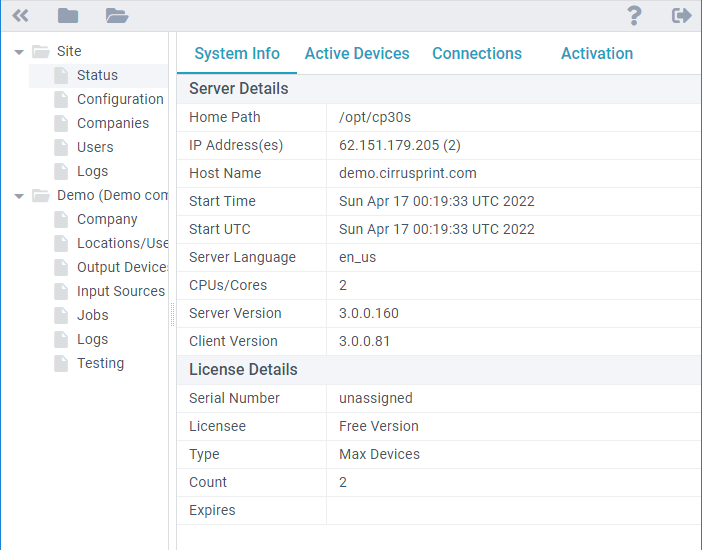The width and height of the screenshot is (702, 550).
Task: Open help via the question mark icon
Action: click(x=634, y=15)
